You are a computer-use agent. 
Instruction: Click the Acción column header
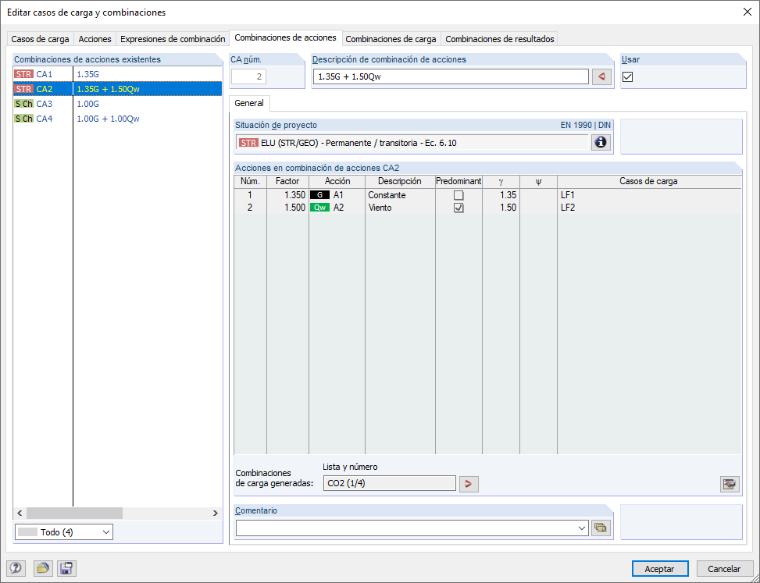point(337,181)
